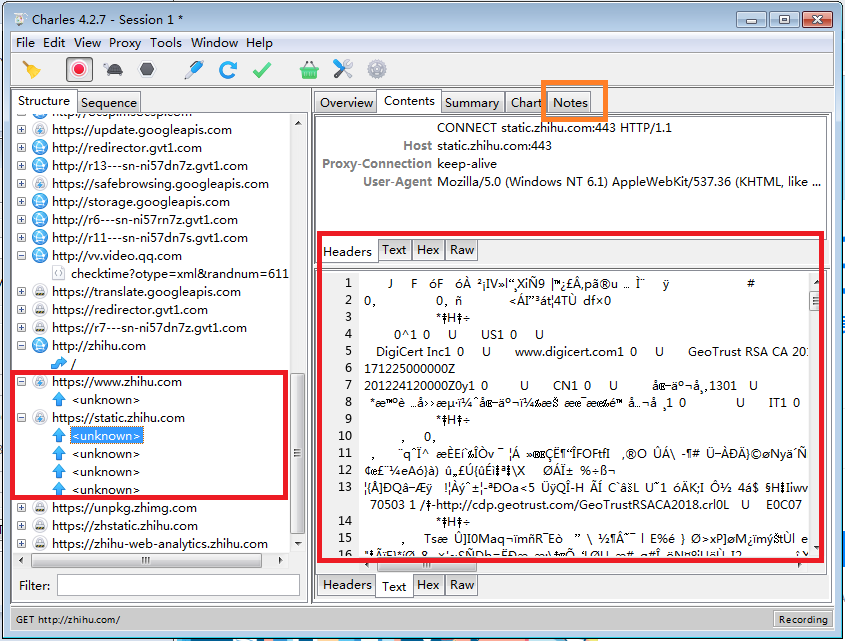The width and height of the screenshot is (845, 641).
Task: Toggle throttling with the turtle icon
Action: (113, 70)
